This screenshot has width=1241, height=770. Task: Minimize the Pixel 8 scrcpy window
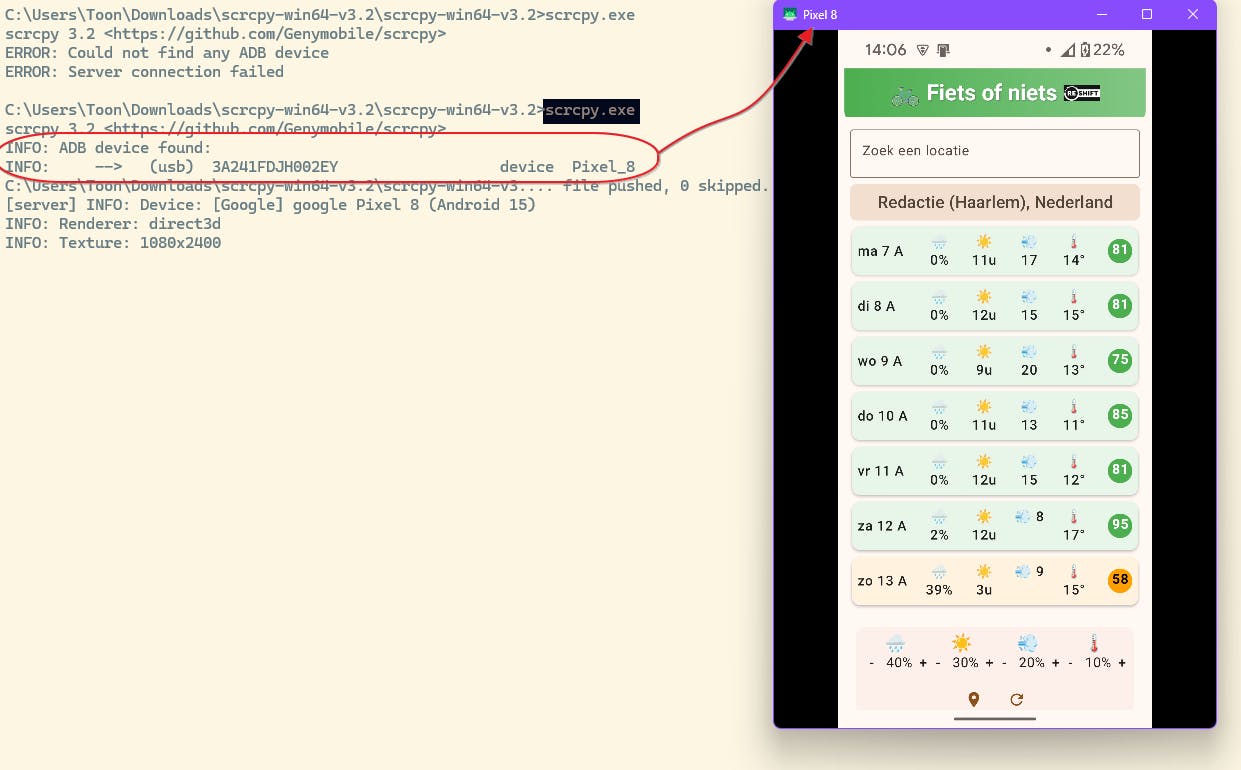(1102, 14)
